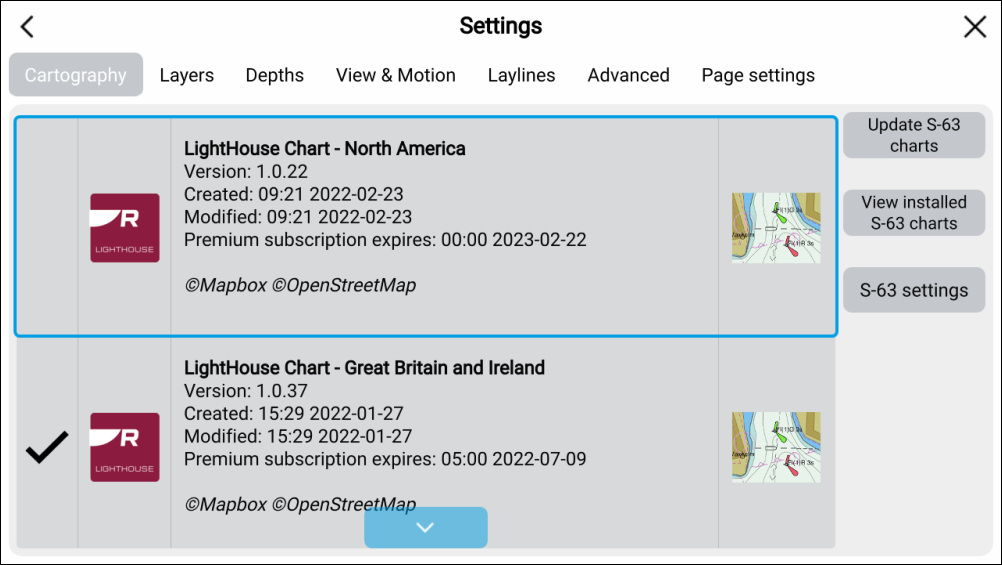Tick the empty selection box for North America

[x=47, y=228]
